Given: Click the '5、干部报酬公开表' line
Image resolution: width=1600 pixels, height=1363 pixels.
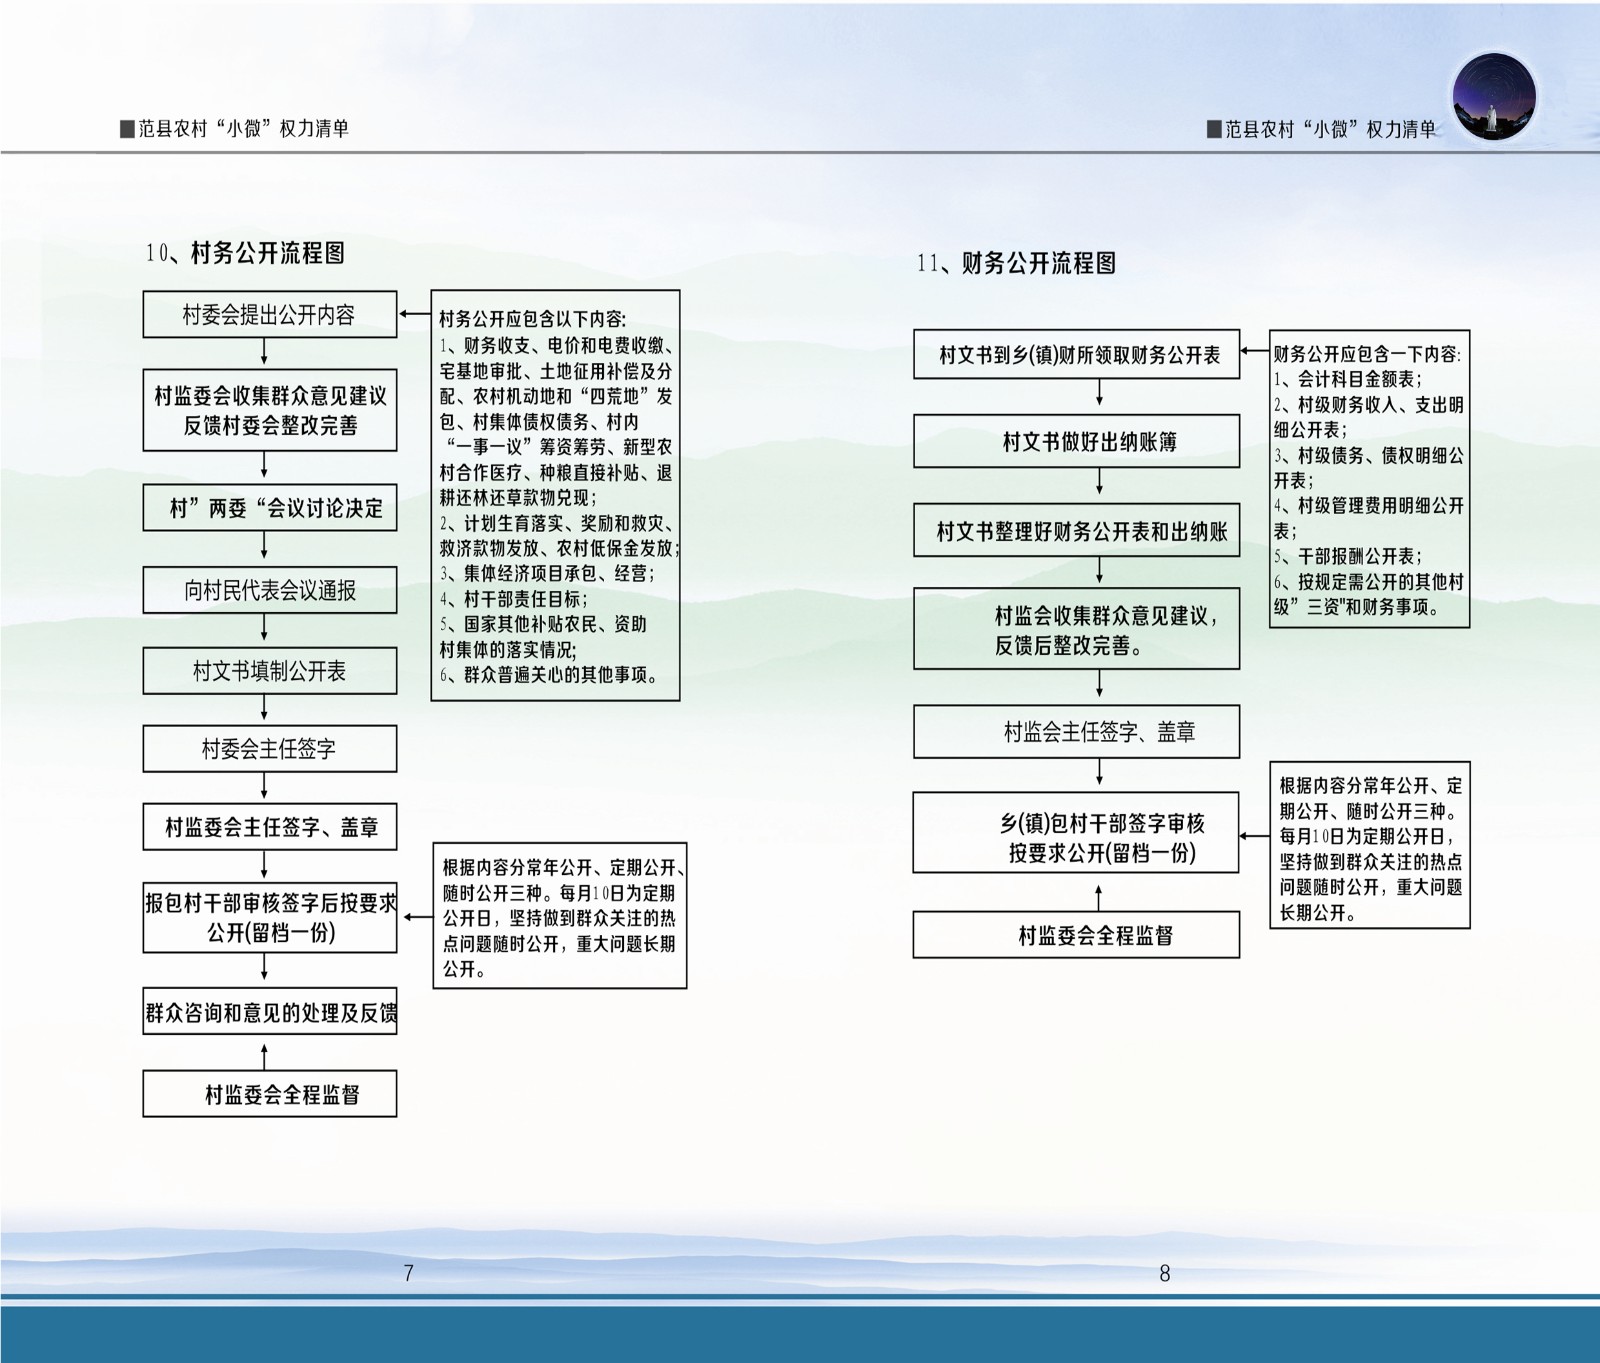Looking at the screenshot, I should pyautogui.click(x=1348, y=557).
